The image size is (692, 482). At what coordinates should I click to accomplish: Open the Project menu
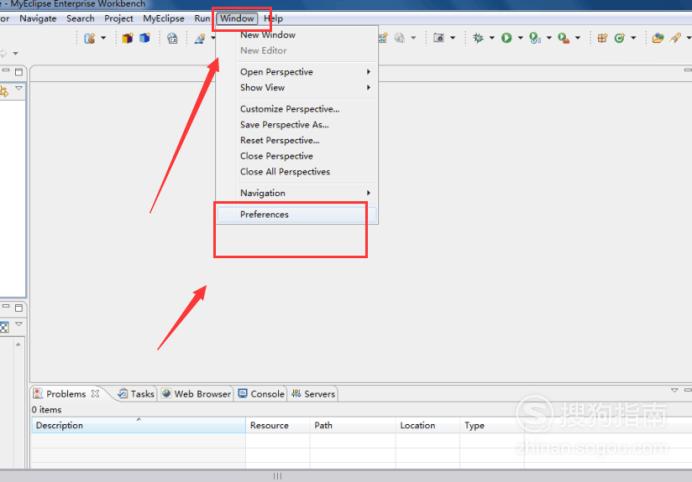pyautogui.click(x=119, y=19)
